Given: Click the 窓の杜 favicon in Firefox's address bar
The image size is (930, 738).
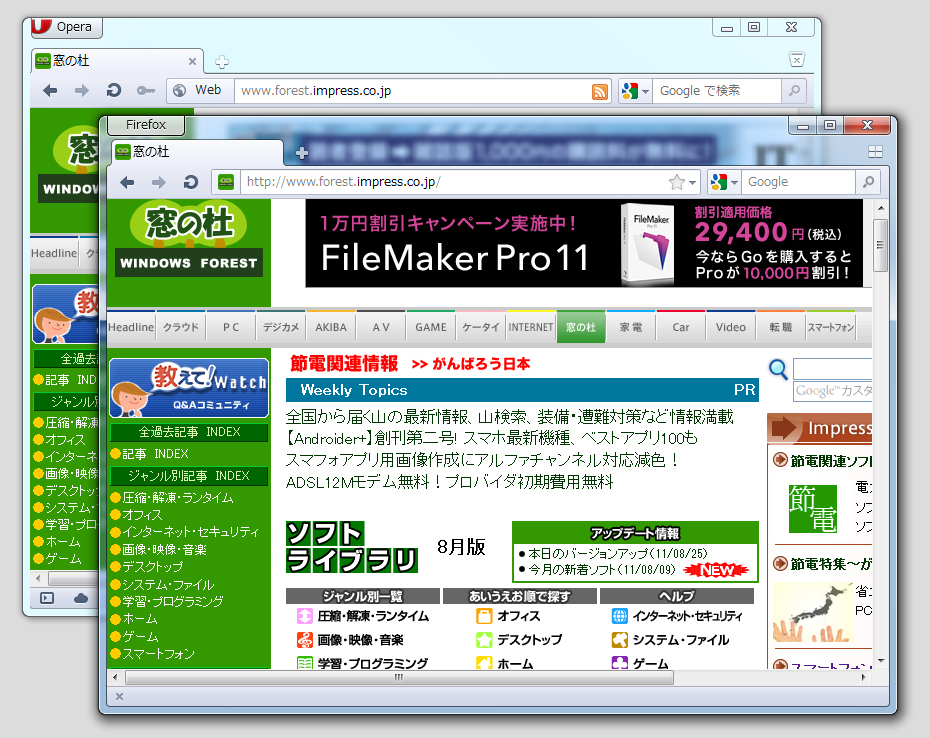Looking at the screenshot, I should pyautogui.click(x=226, y=183).
